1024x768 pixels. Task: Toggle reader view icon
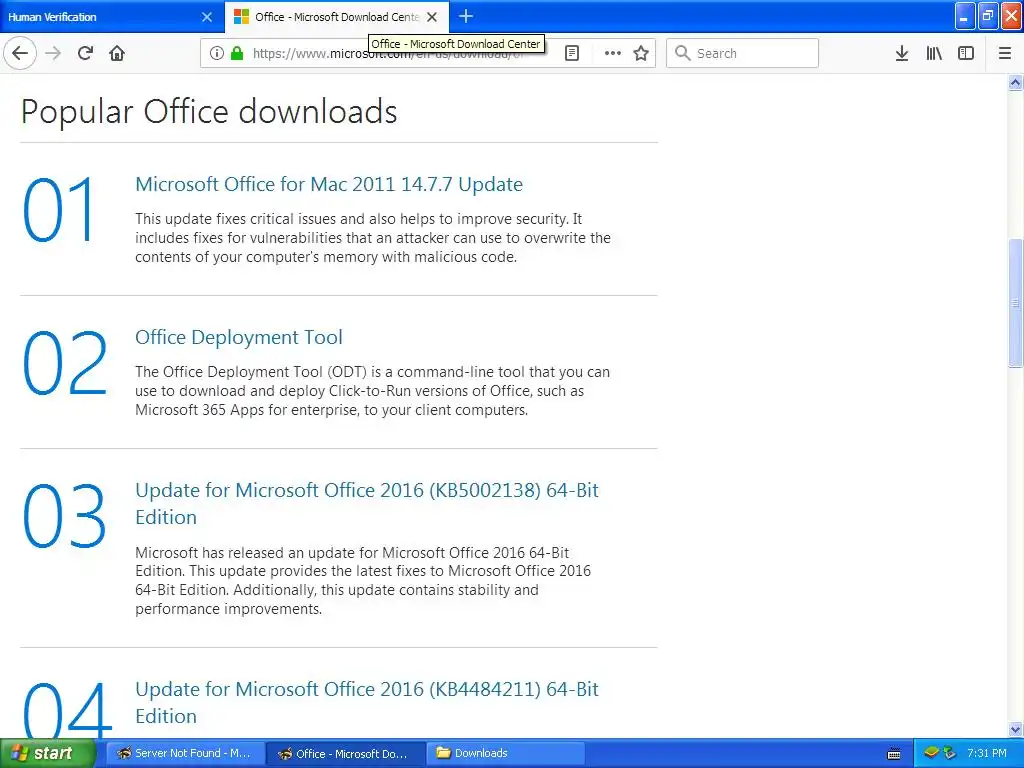(x=572, y=53)
